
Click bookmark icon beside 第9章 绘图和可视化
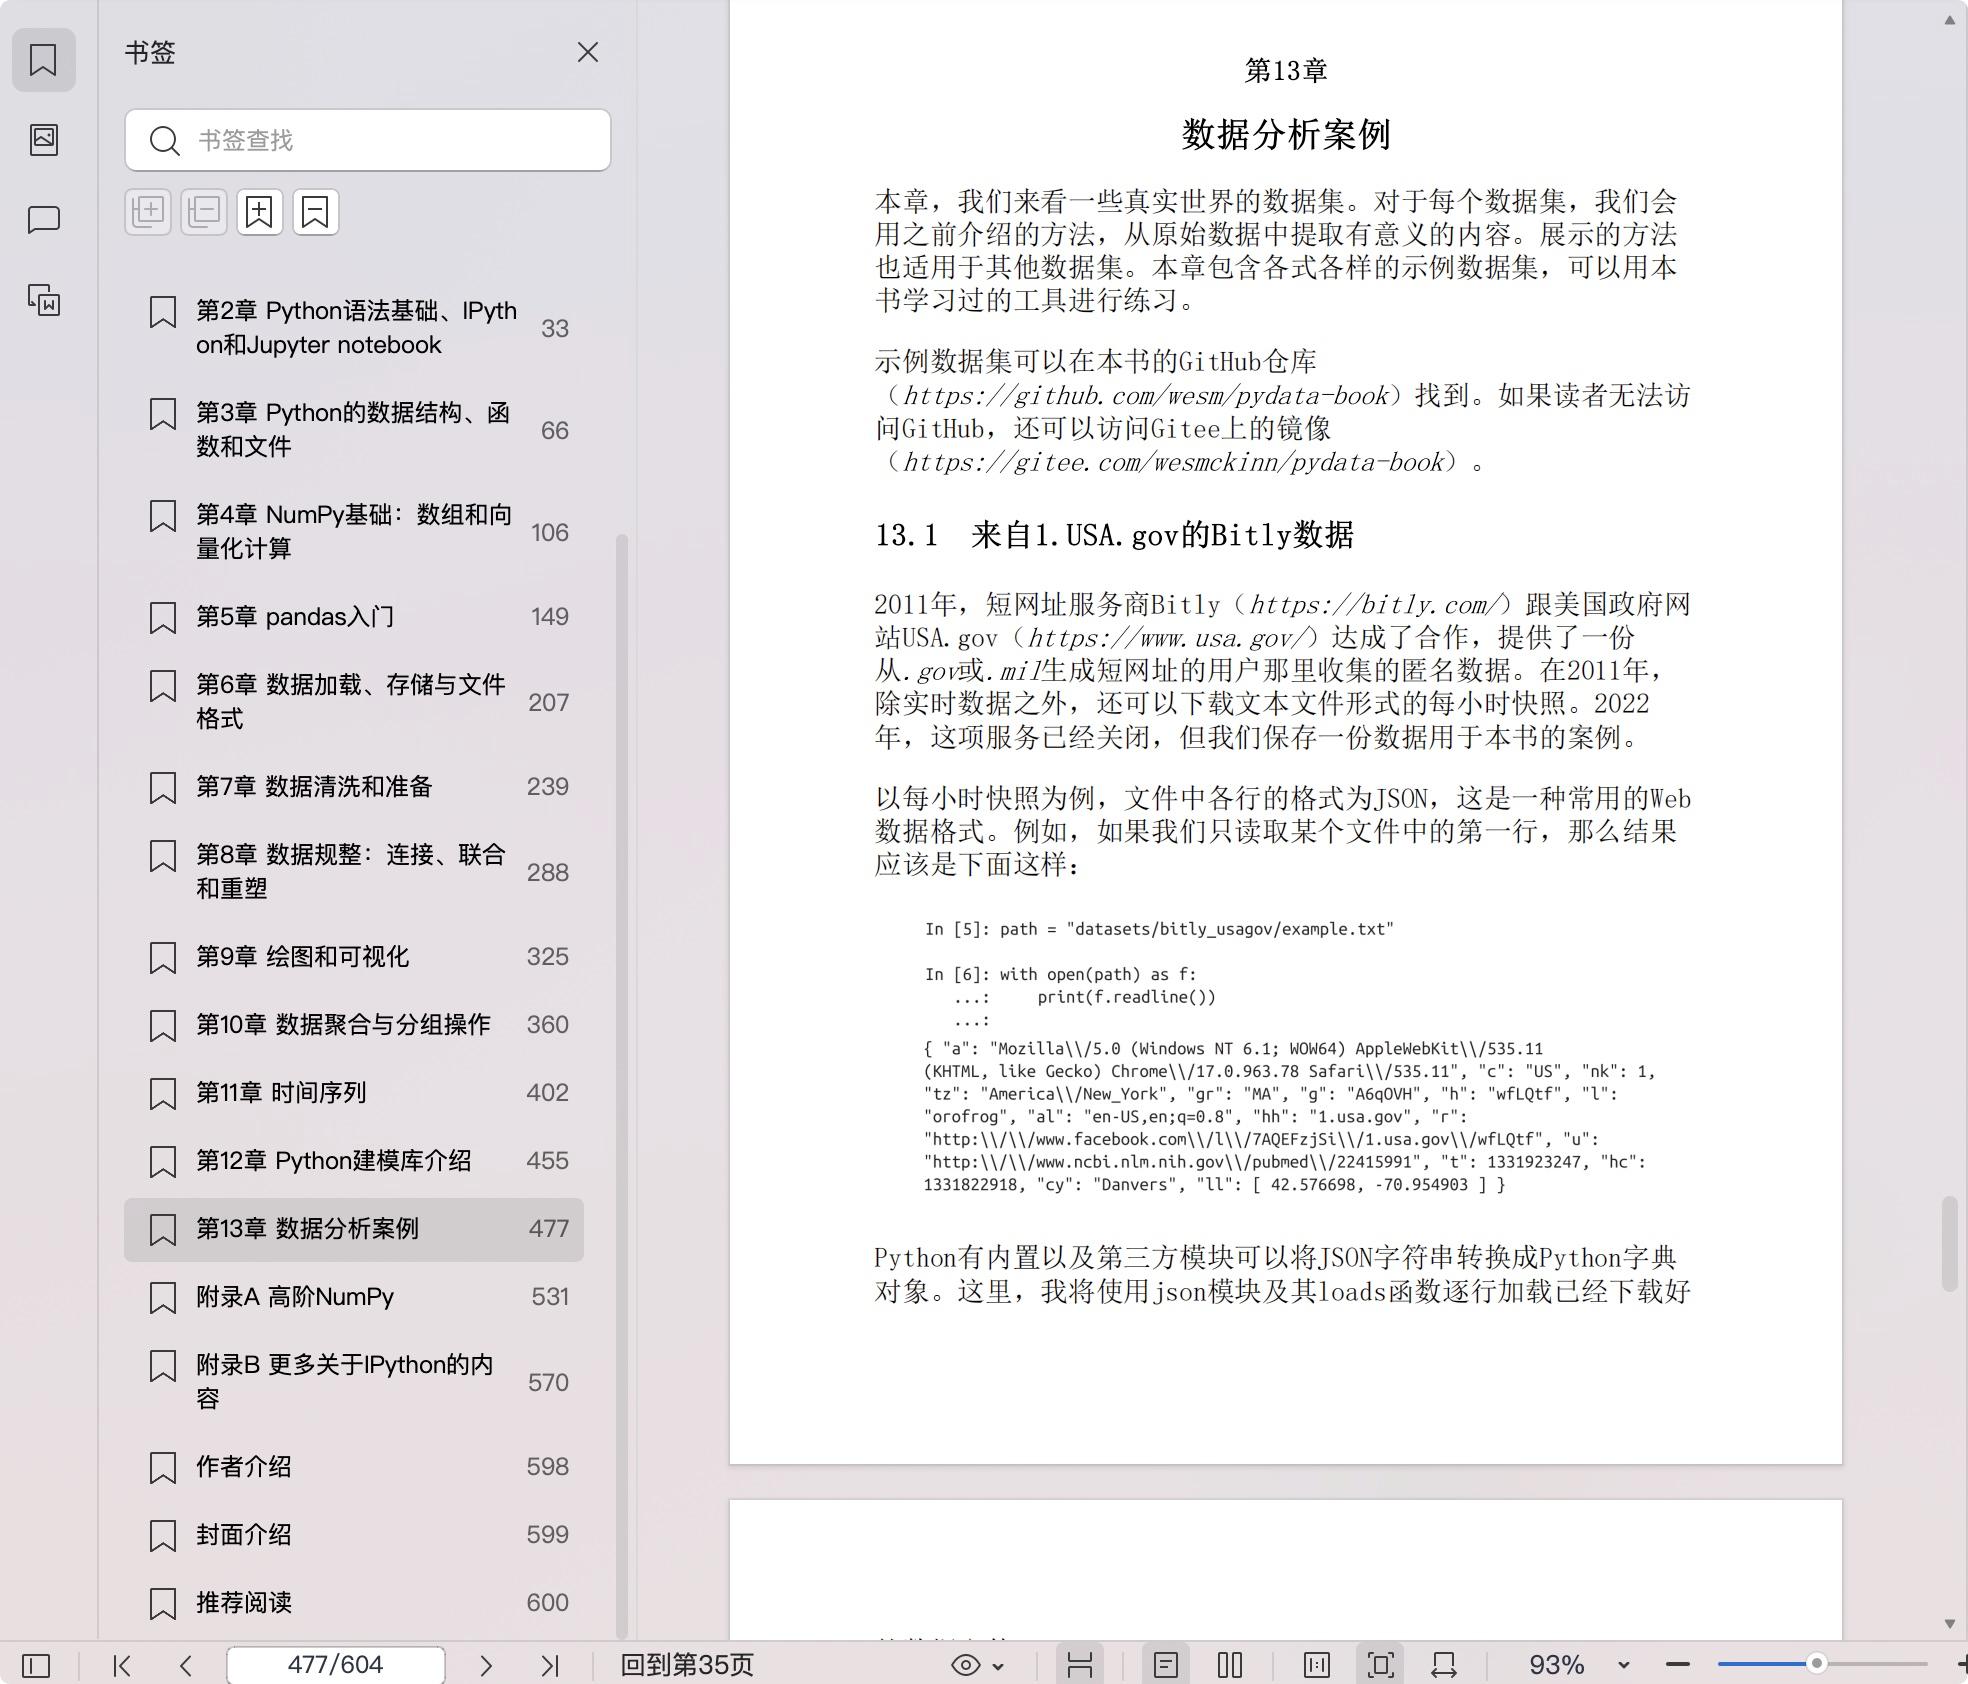[163, 957]
